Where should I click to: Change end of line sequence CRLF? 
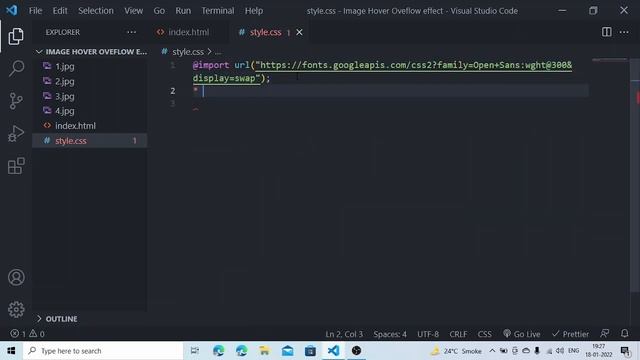(458, 334)
